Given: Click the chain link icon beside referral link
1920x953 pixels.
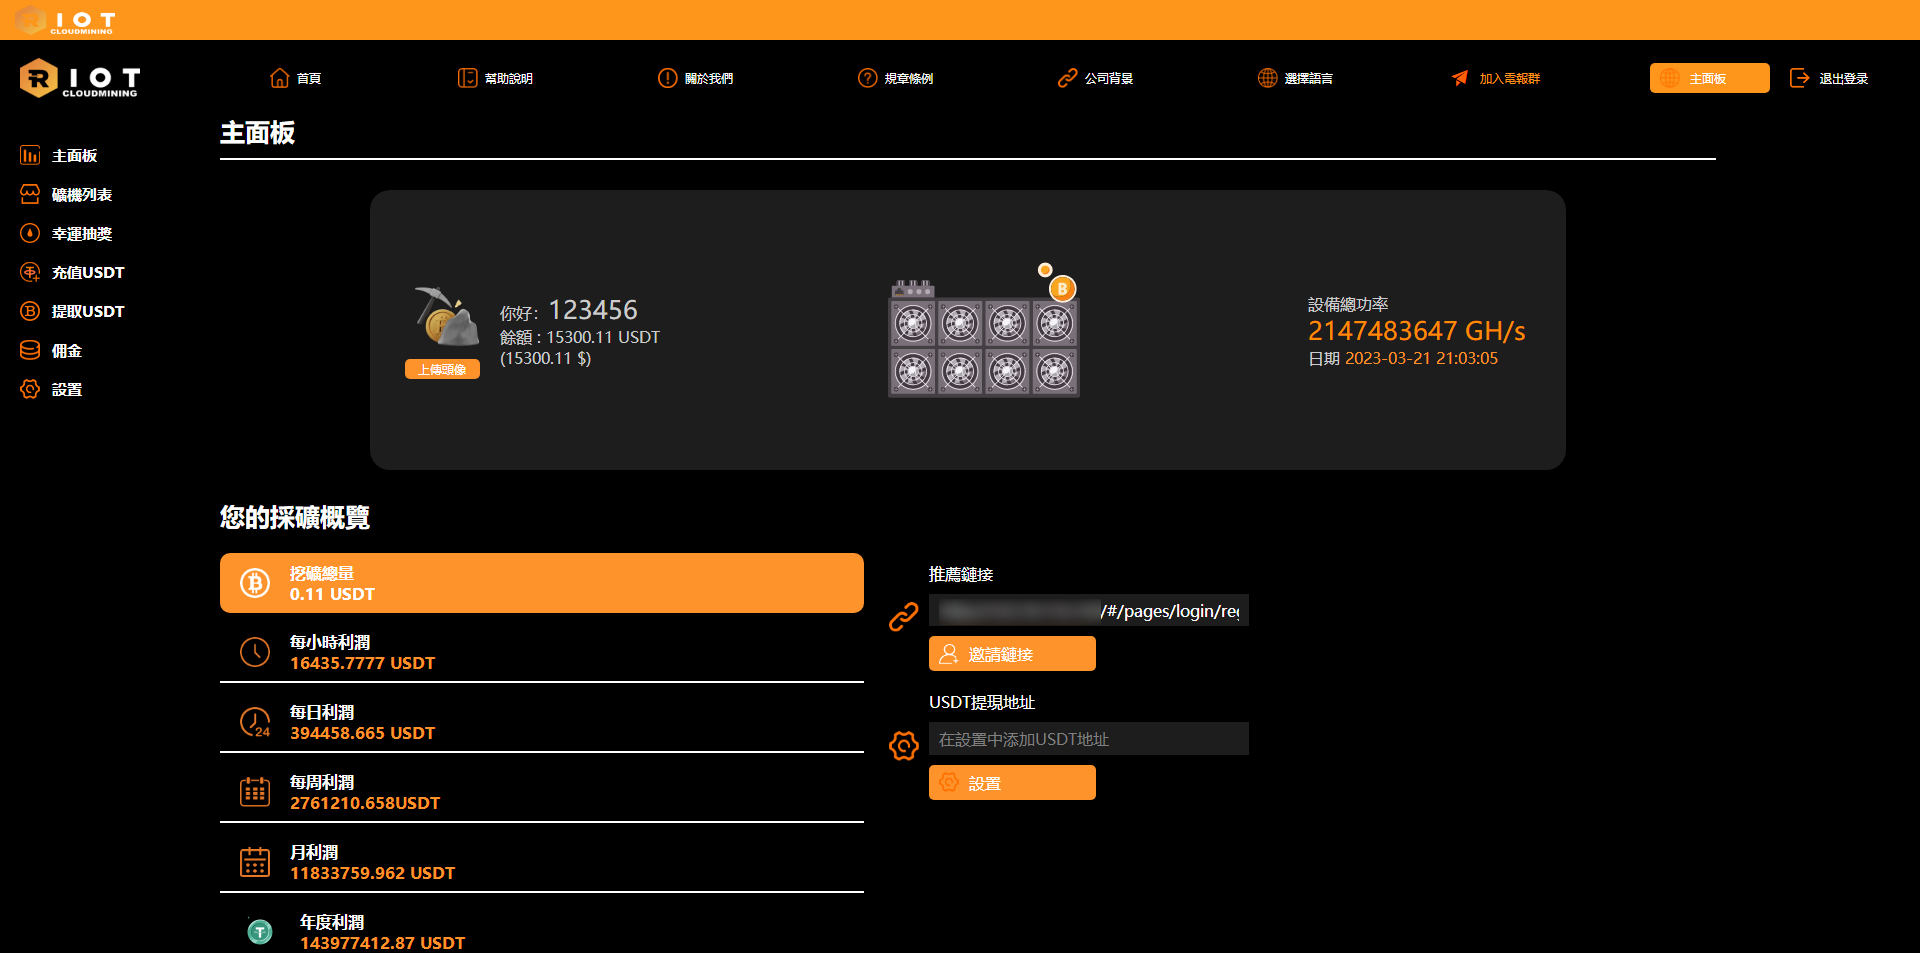Looking at the screenshot, I should click(903, 617).
